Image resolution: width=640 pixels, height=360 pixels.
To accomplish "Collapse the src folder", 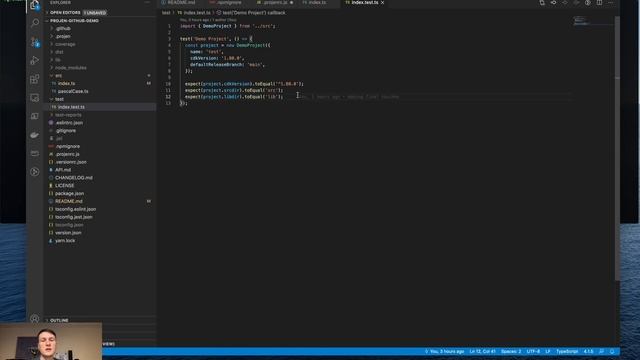I will (58, 76).
